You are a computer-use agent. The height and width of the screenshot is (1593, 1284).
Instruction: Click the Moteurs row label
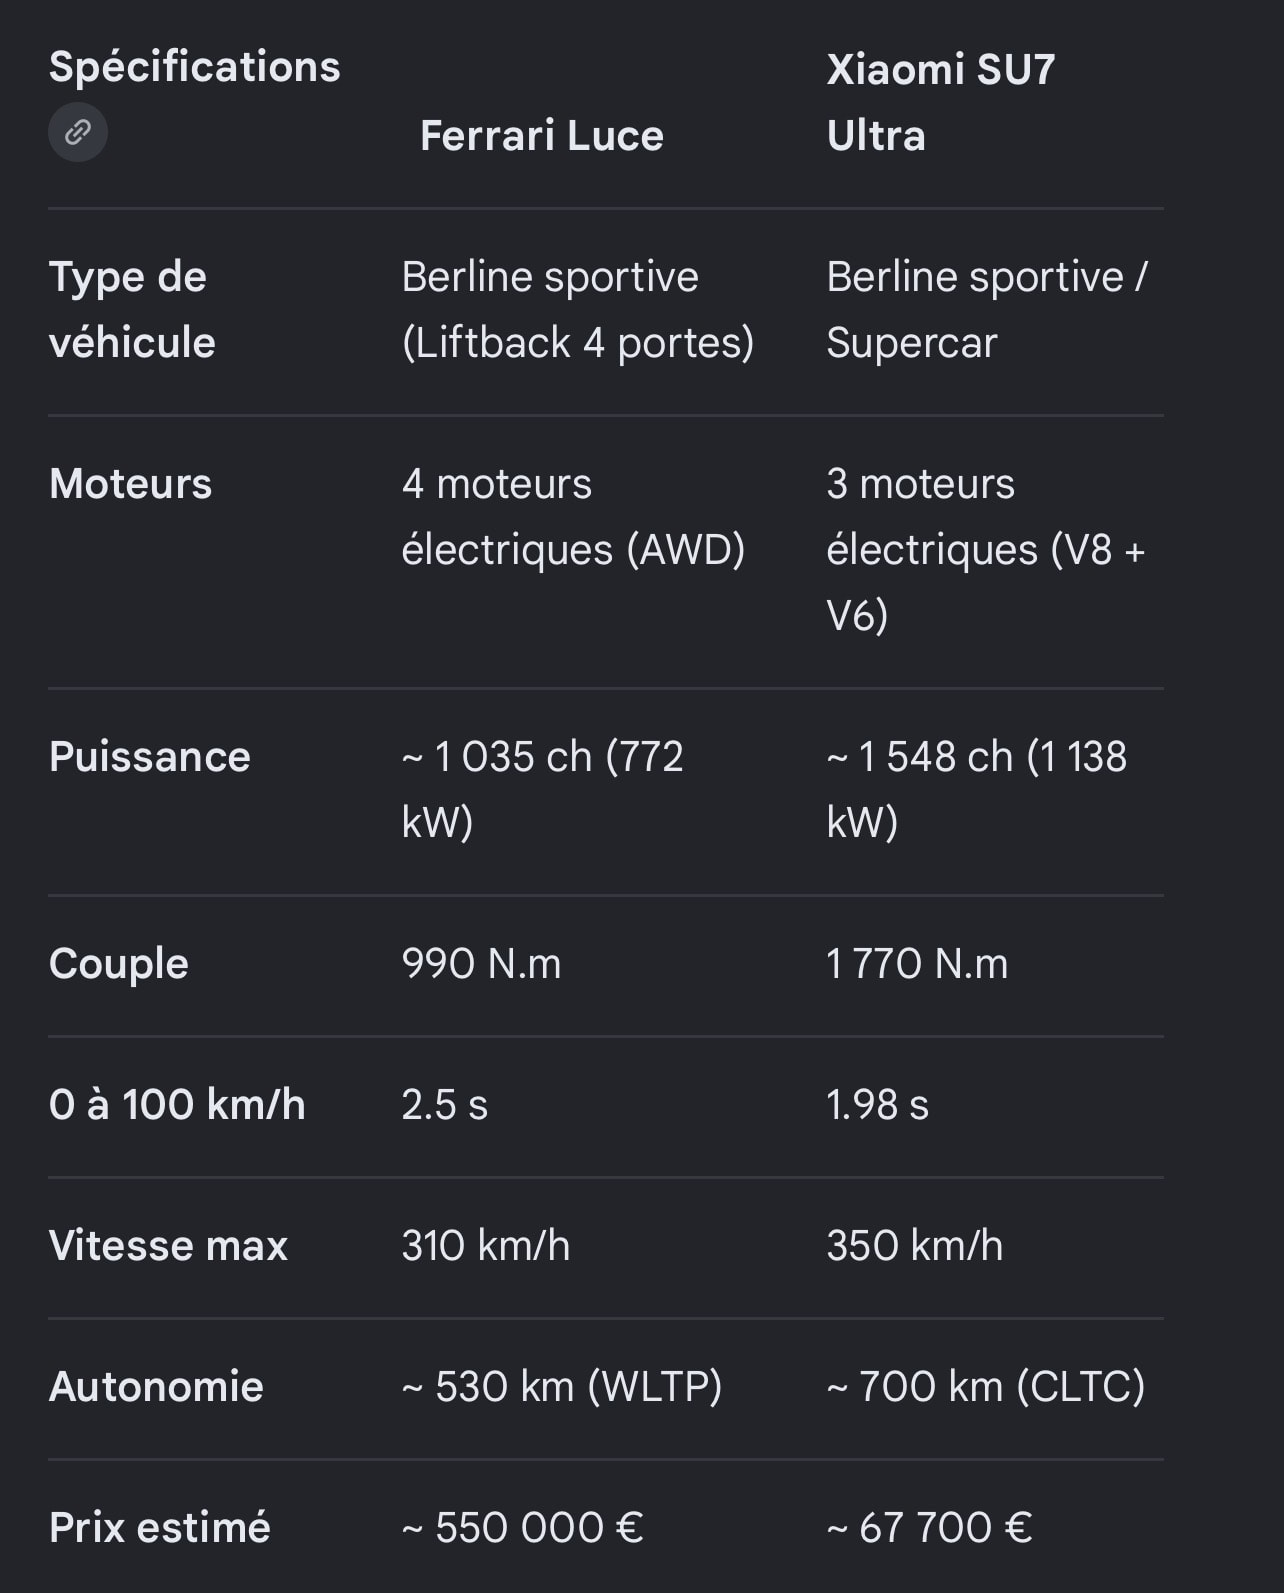pos(131,483)
